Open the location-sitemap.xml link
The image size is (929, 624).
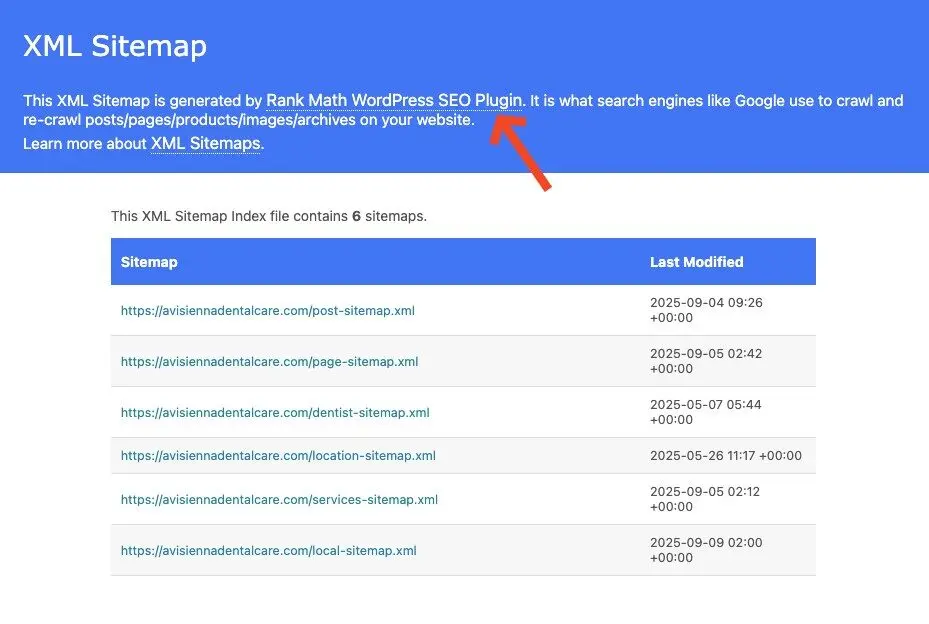pos(278,456)
